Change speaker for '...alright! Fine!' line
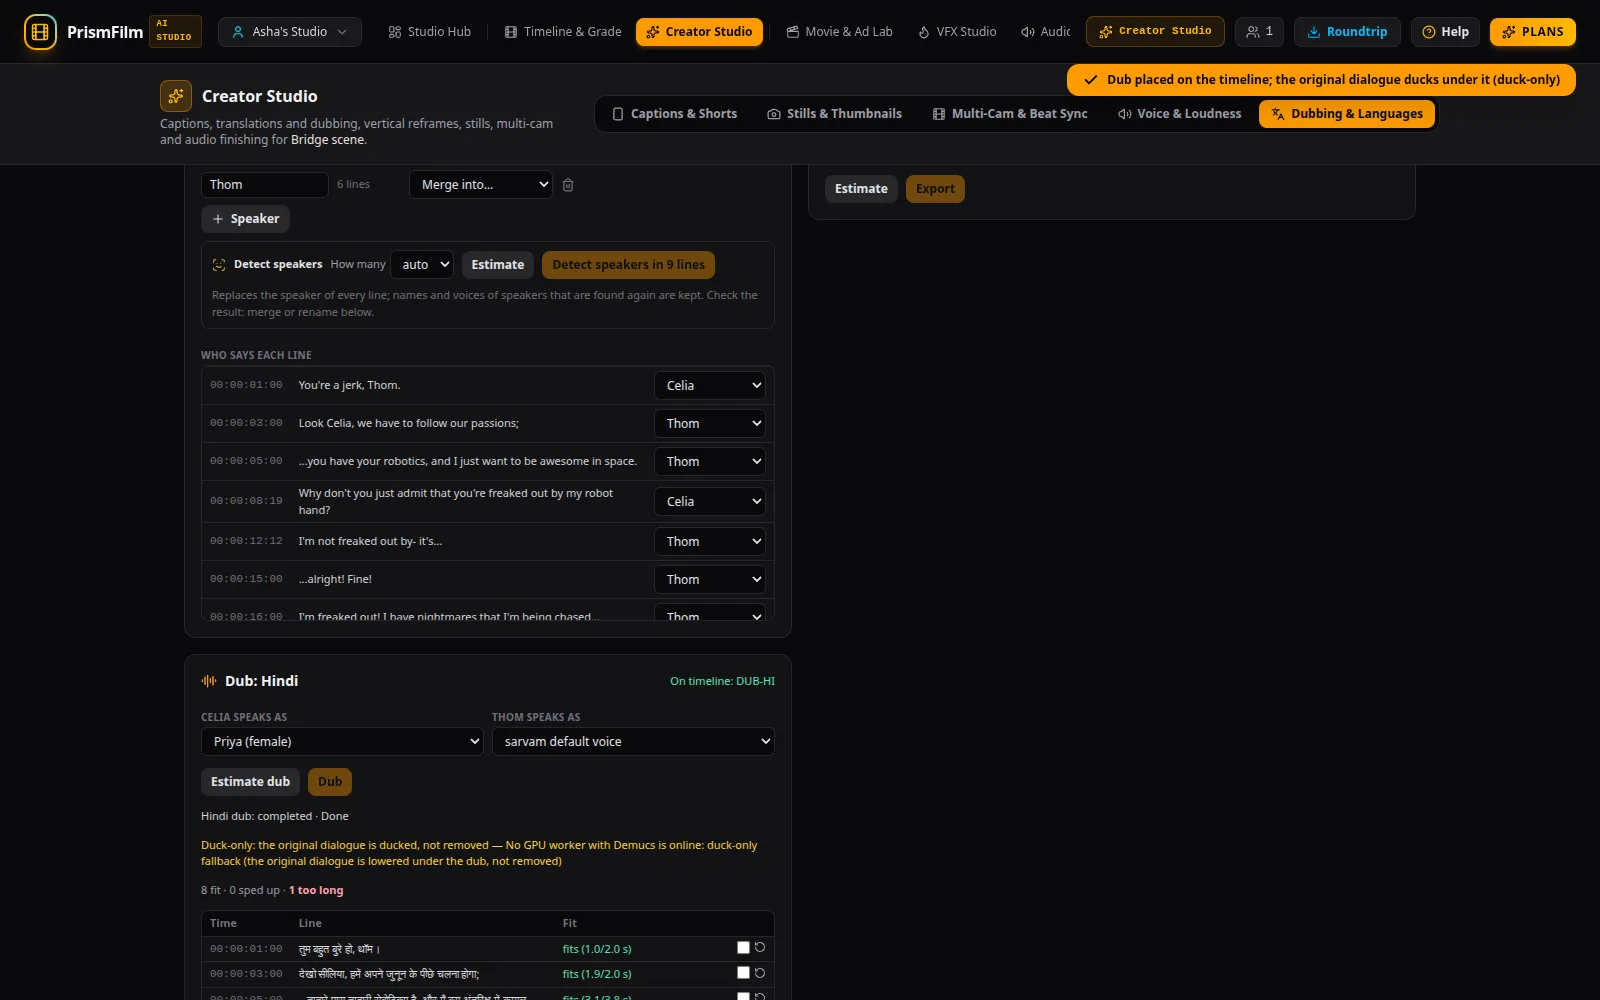1600x1000 pixels. click(710, 580)
